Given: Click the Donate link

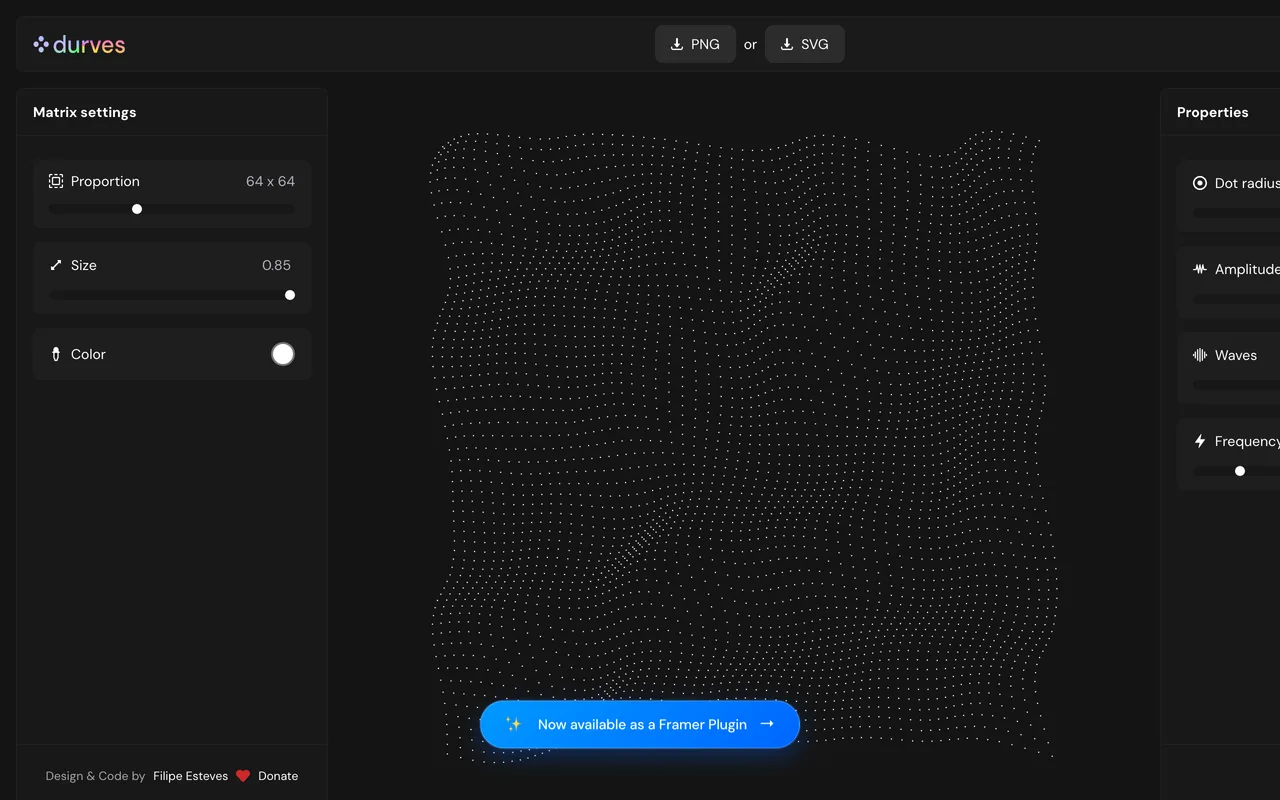Looking at the screenshot, I should (278, 776).
